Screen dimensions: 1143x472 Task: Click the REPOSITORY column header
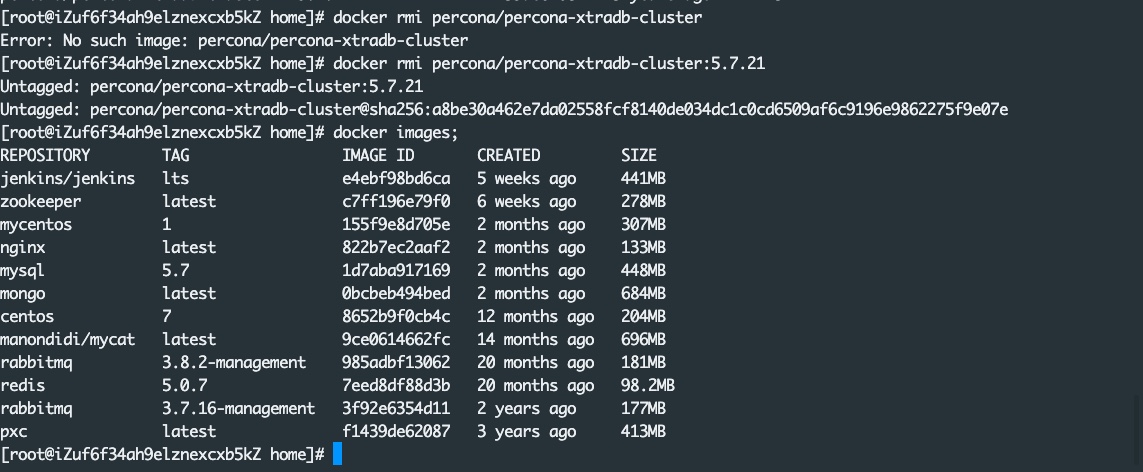click(45, 155)
